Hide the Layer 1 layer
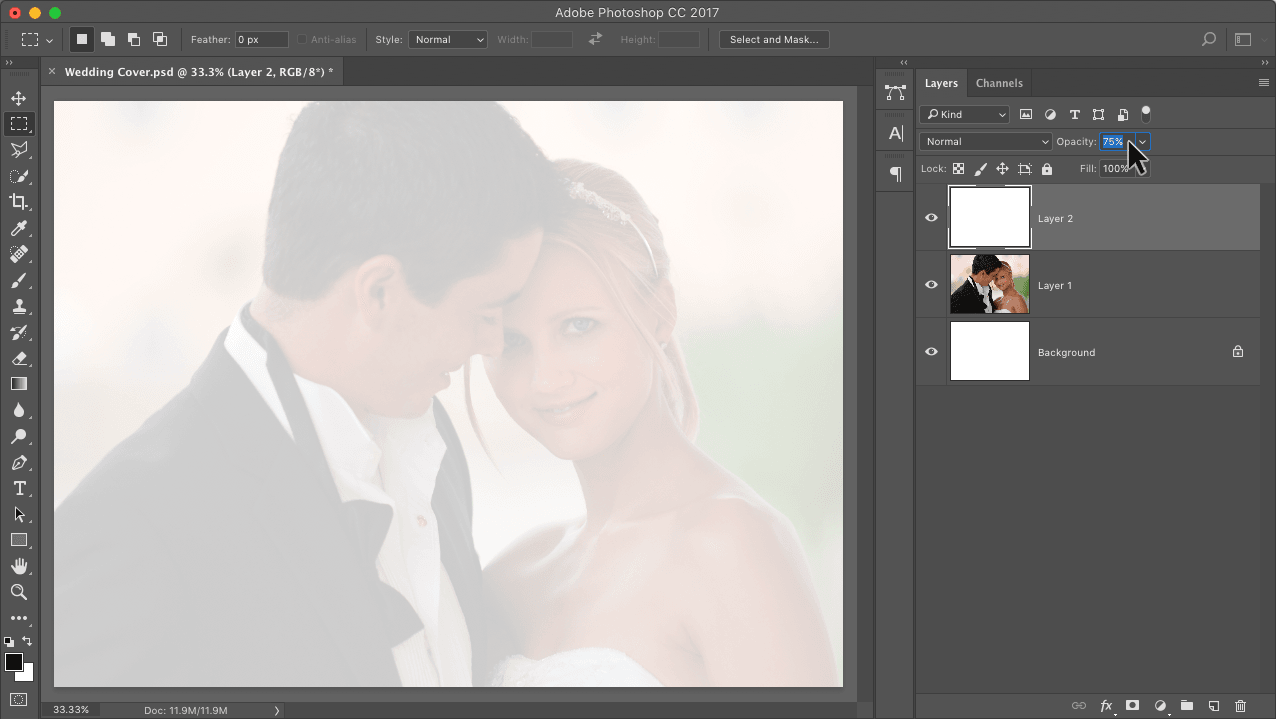The image size is (1276, 719). click(931, 285)
